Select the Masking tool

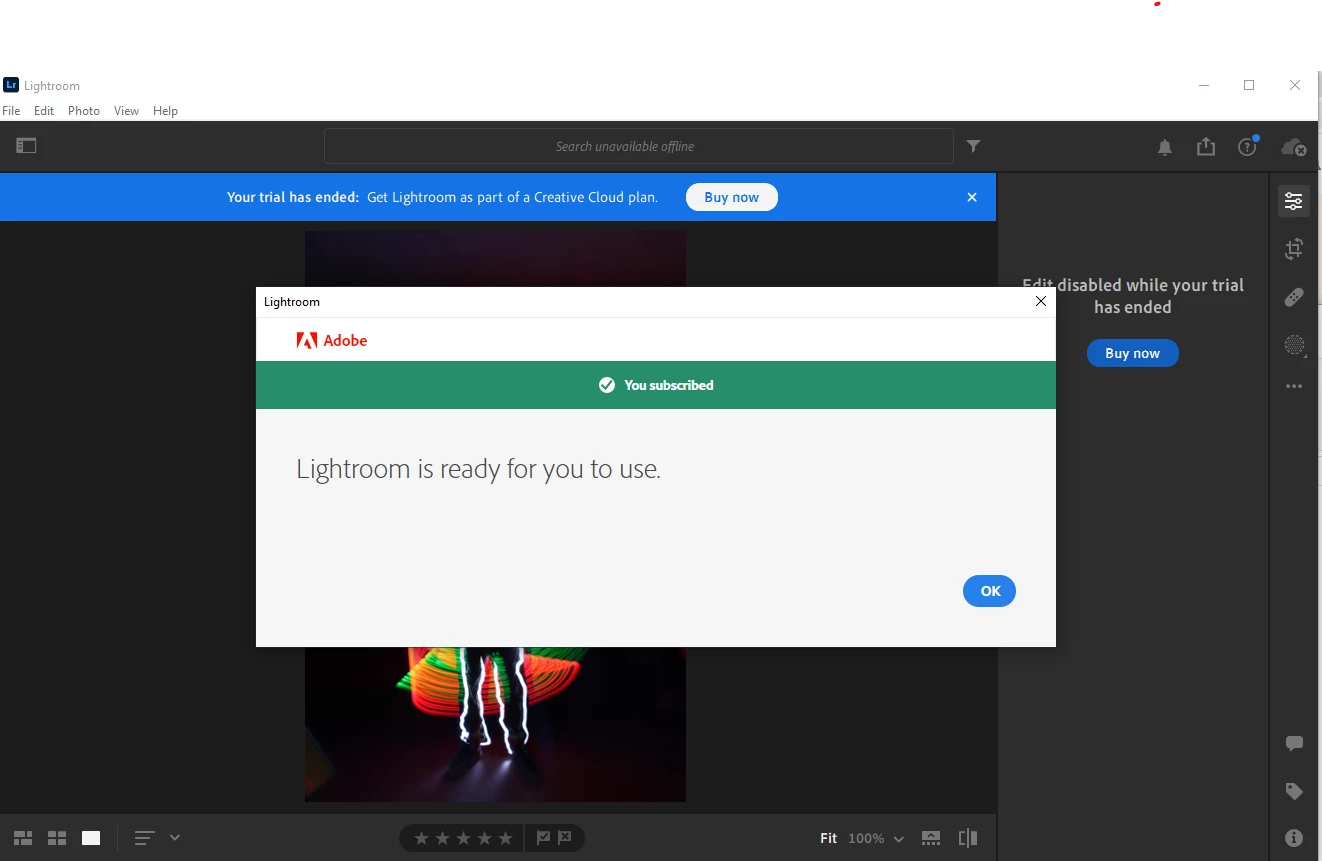click(1294, 345)
